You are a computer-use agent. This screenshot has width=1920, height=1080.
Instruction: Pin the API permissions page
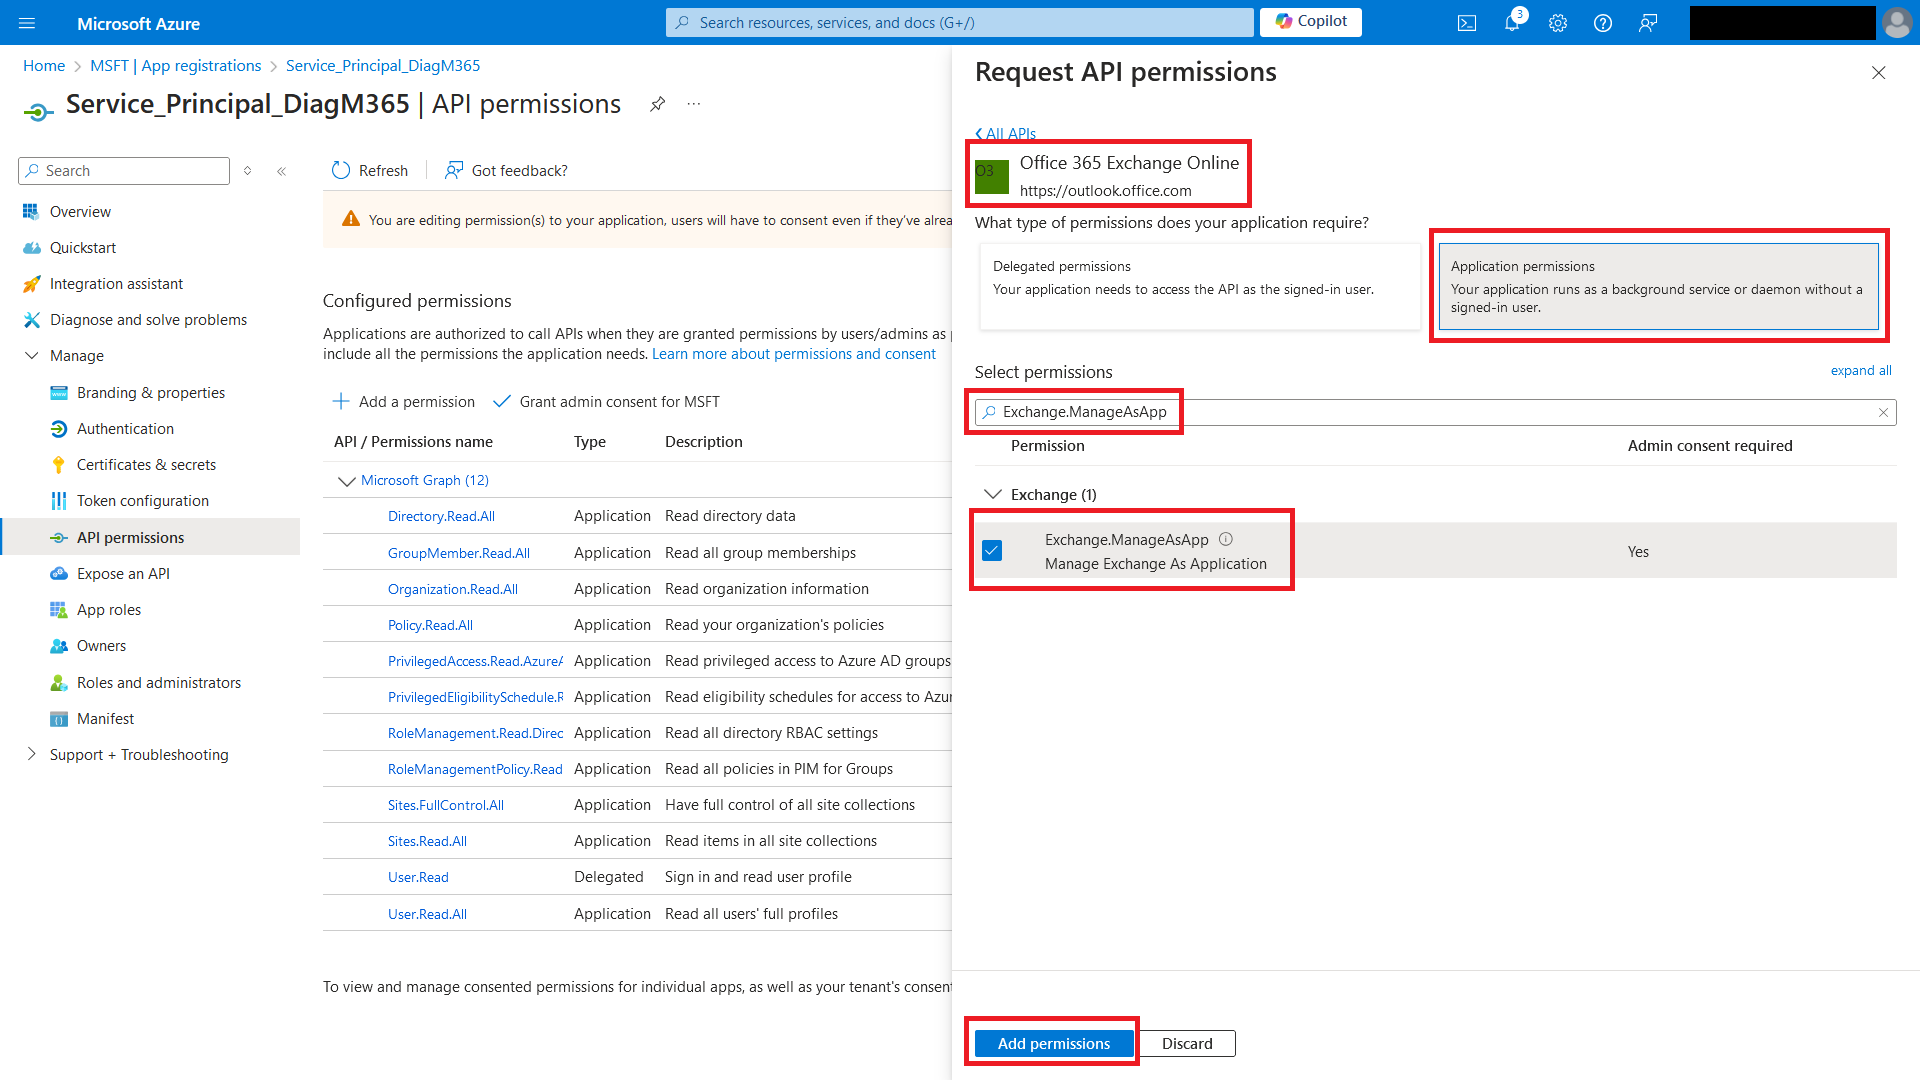(x=657, y=104)
